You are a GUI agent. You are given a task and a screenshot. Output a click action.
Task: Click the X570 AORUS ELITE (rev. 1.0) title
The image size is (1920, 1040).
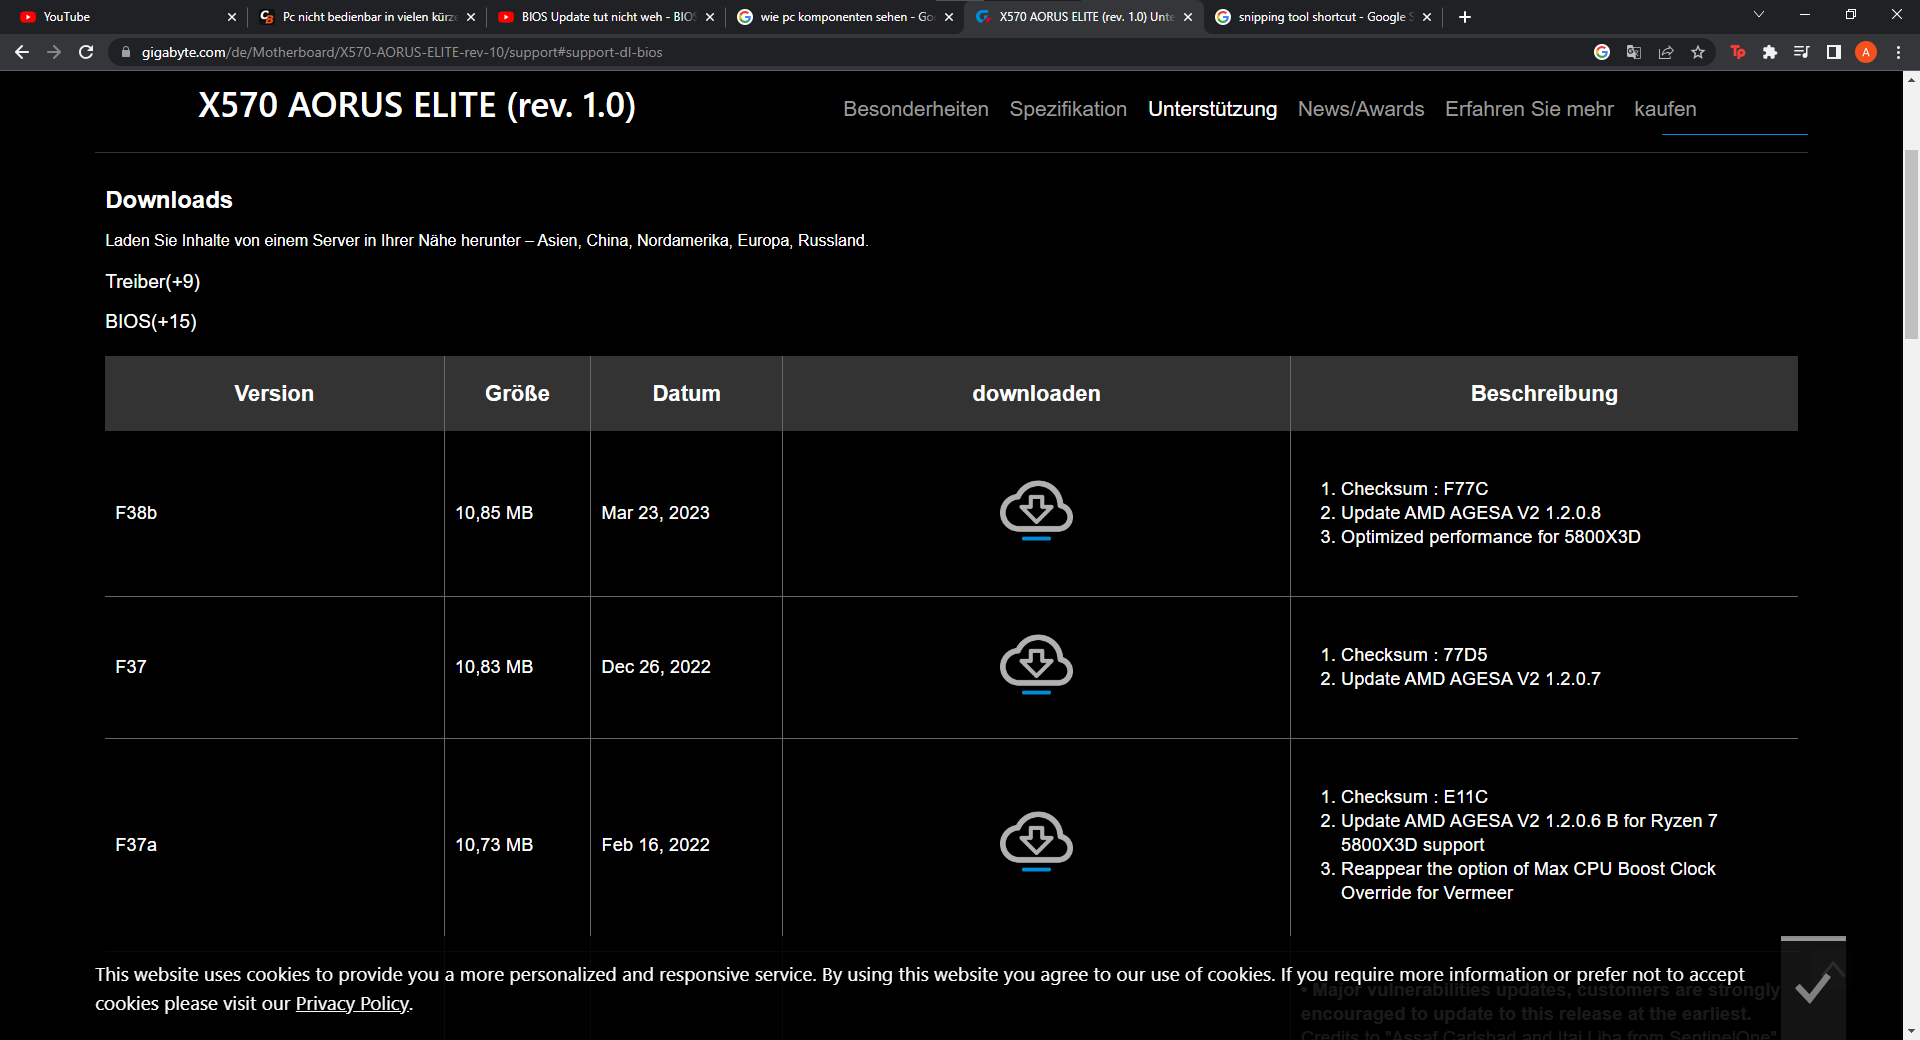pos(417,105)
